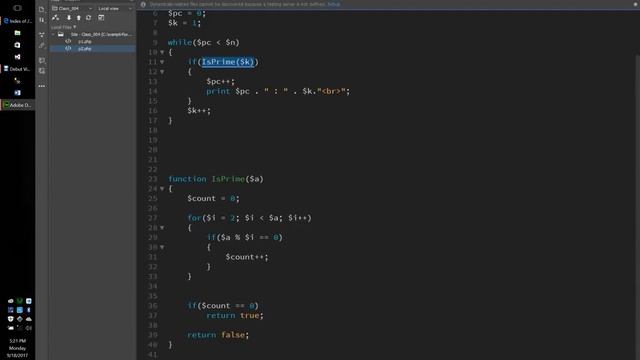Click the network tray icon
Viewport: 640px width, 360px height.
[20, 328]
